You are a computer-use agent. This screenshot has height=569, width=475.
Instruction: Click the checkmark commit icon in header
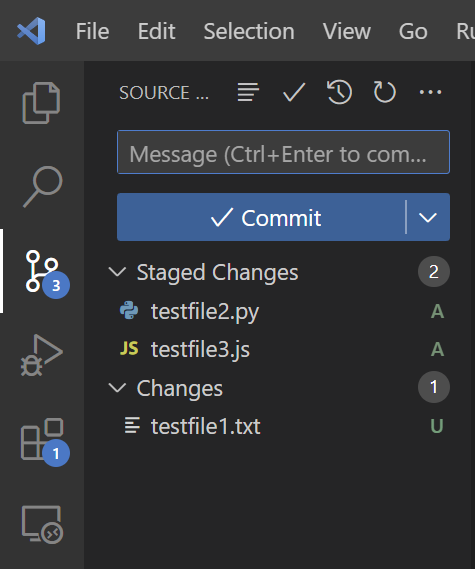pos(294,92)
